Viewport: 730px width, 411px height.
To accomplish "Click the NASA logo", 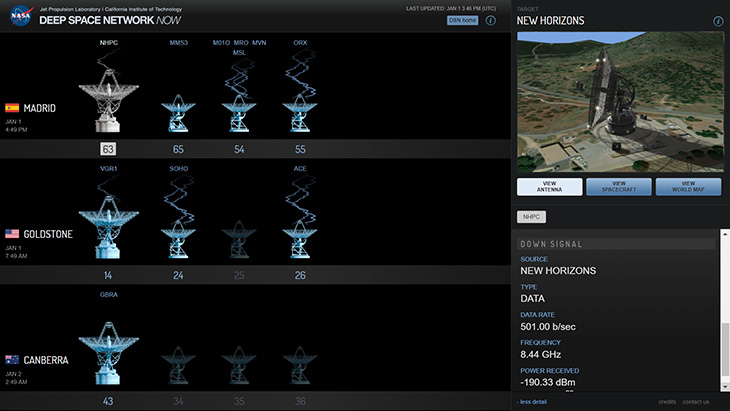I will pyautogui.click(x=19, y=18).
